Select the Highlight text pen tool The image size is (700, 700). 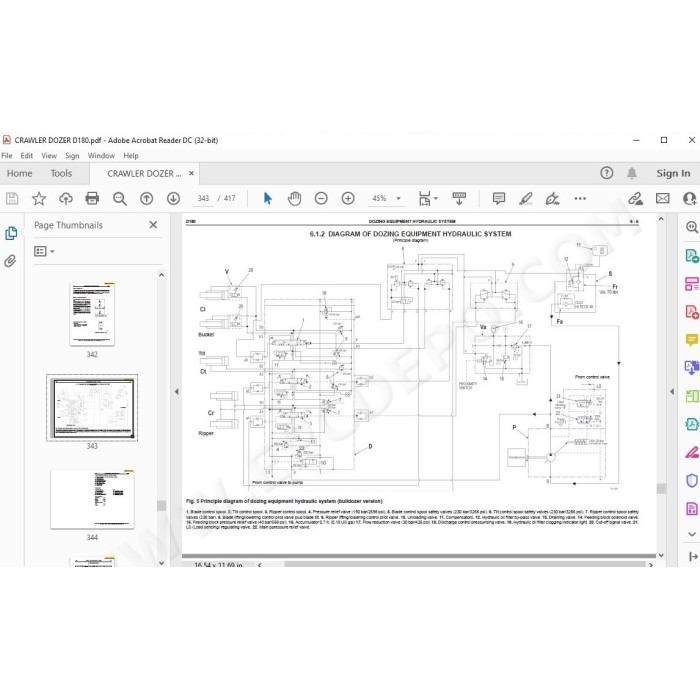point(526,198)
